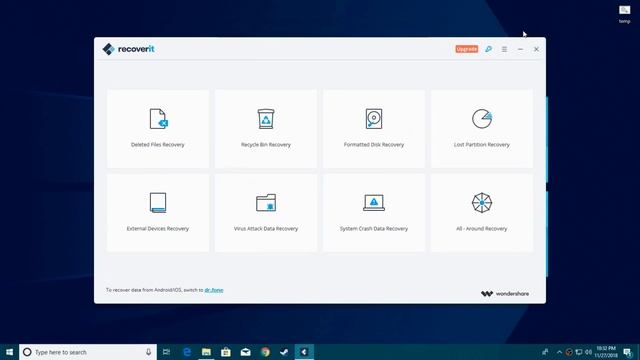Image resolution: width=640 pixels, height=360 pixels.
Task: Select External Devices Recovery icon
Action: tap(158, 202)
